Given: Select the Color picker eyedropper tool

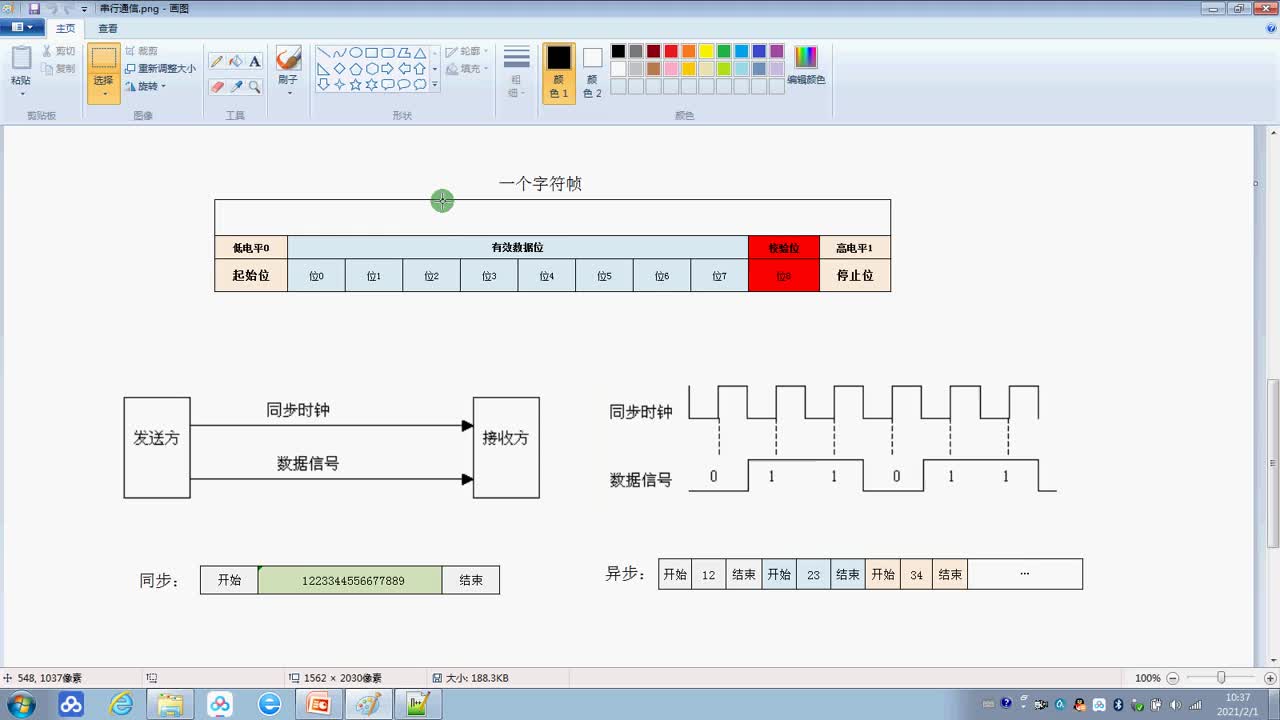Looking at the screenshot, I should tap(236, 87).
